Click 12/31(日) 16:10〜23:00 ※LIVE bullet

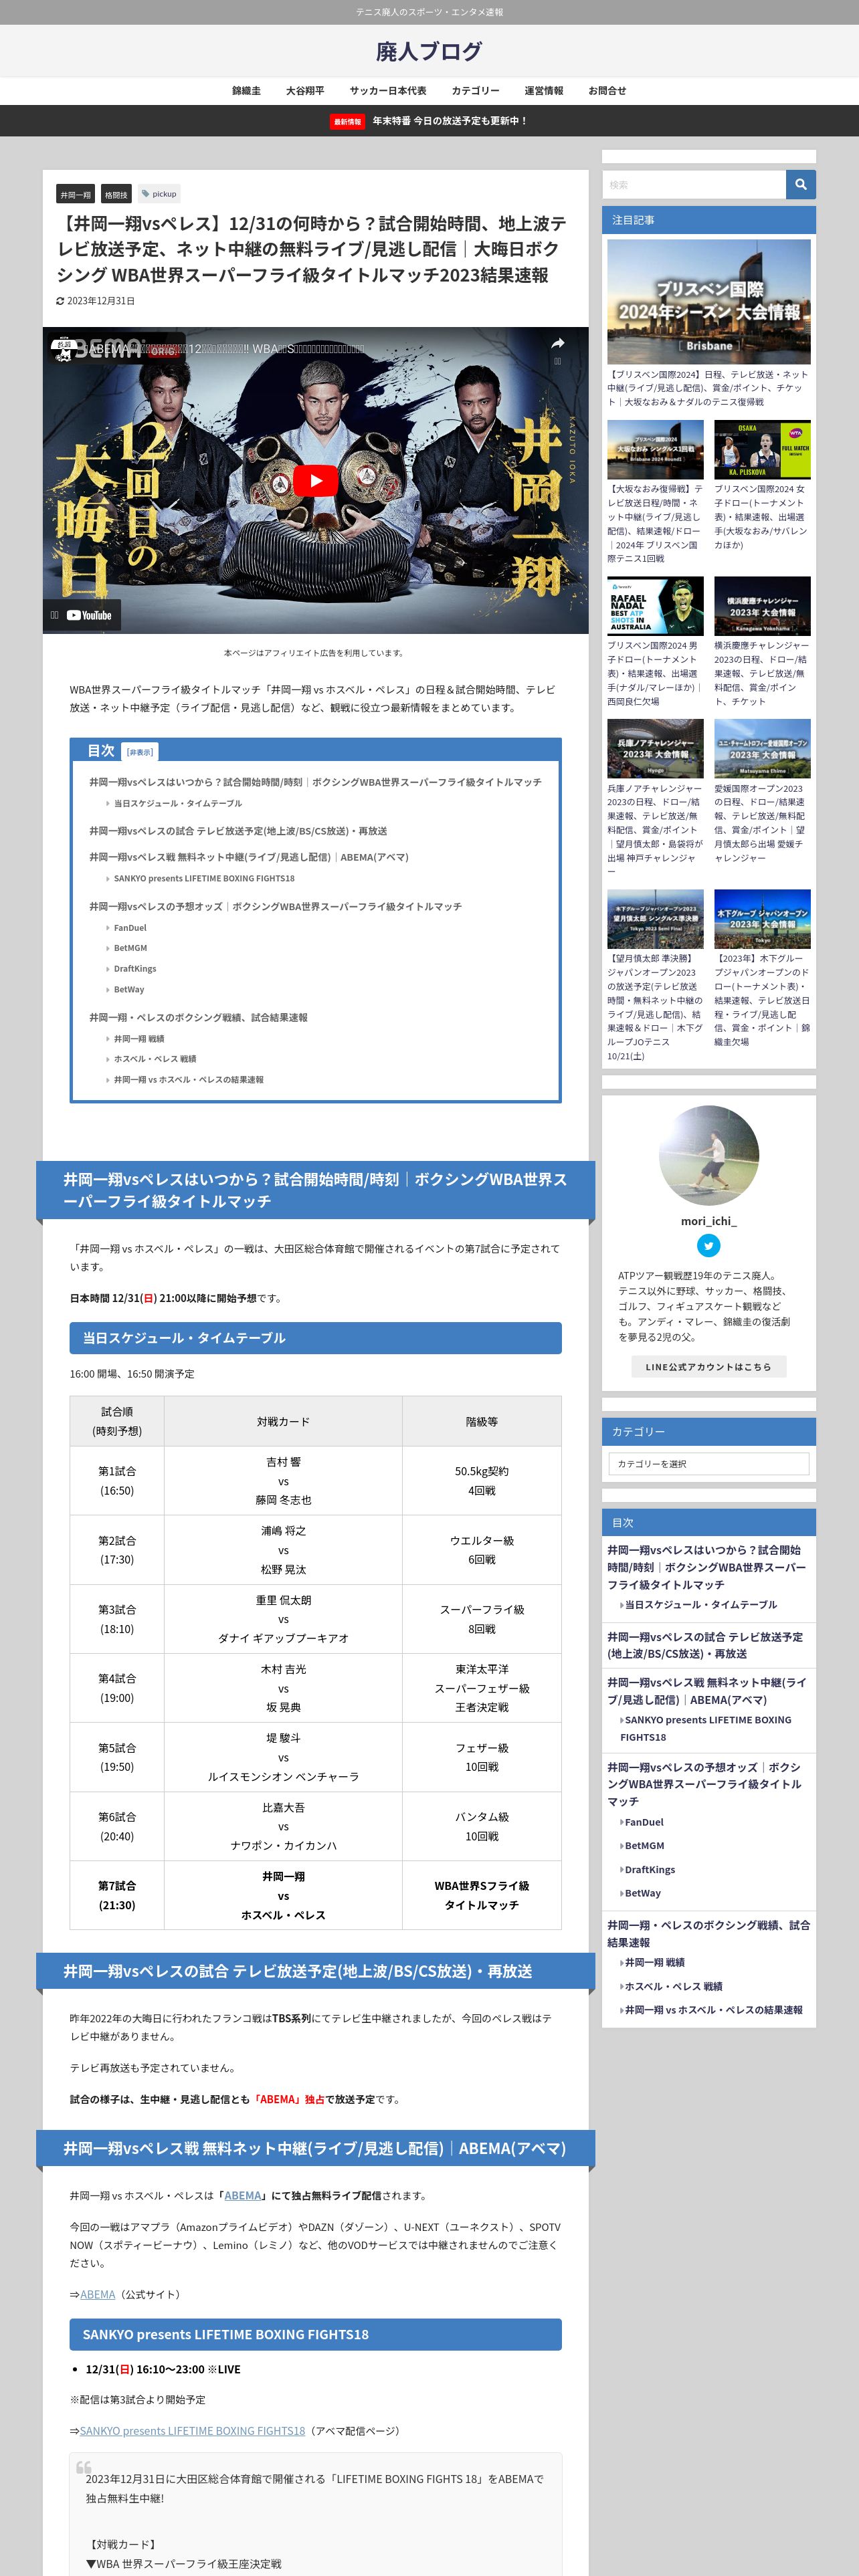click(x=163, y=2368)
